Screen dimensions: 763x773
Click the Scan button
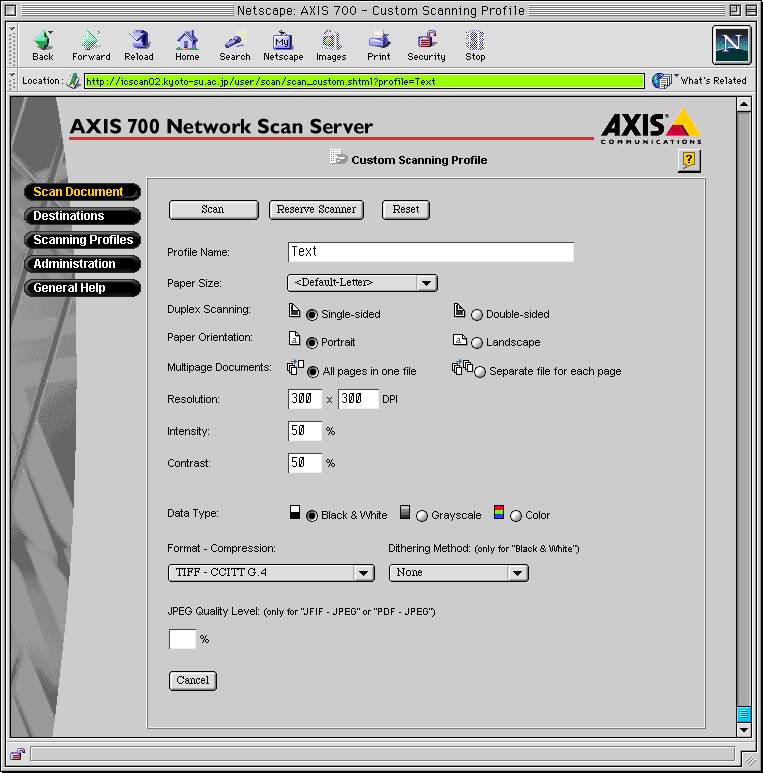tap(213, 210)
